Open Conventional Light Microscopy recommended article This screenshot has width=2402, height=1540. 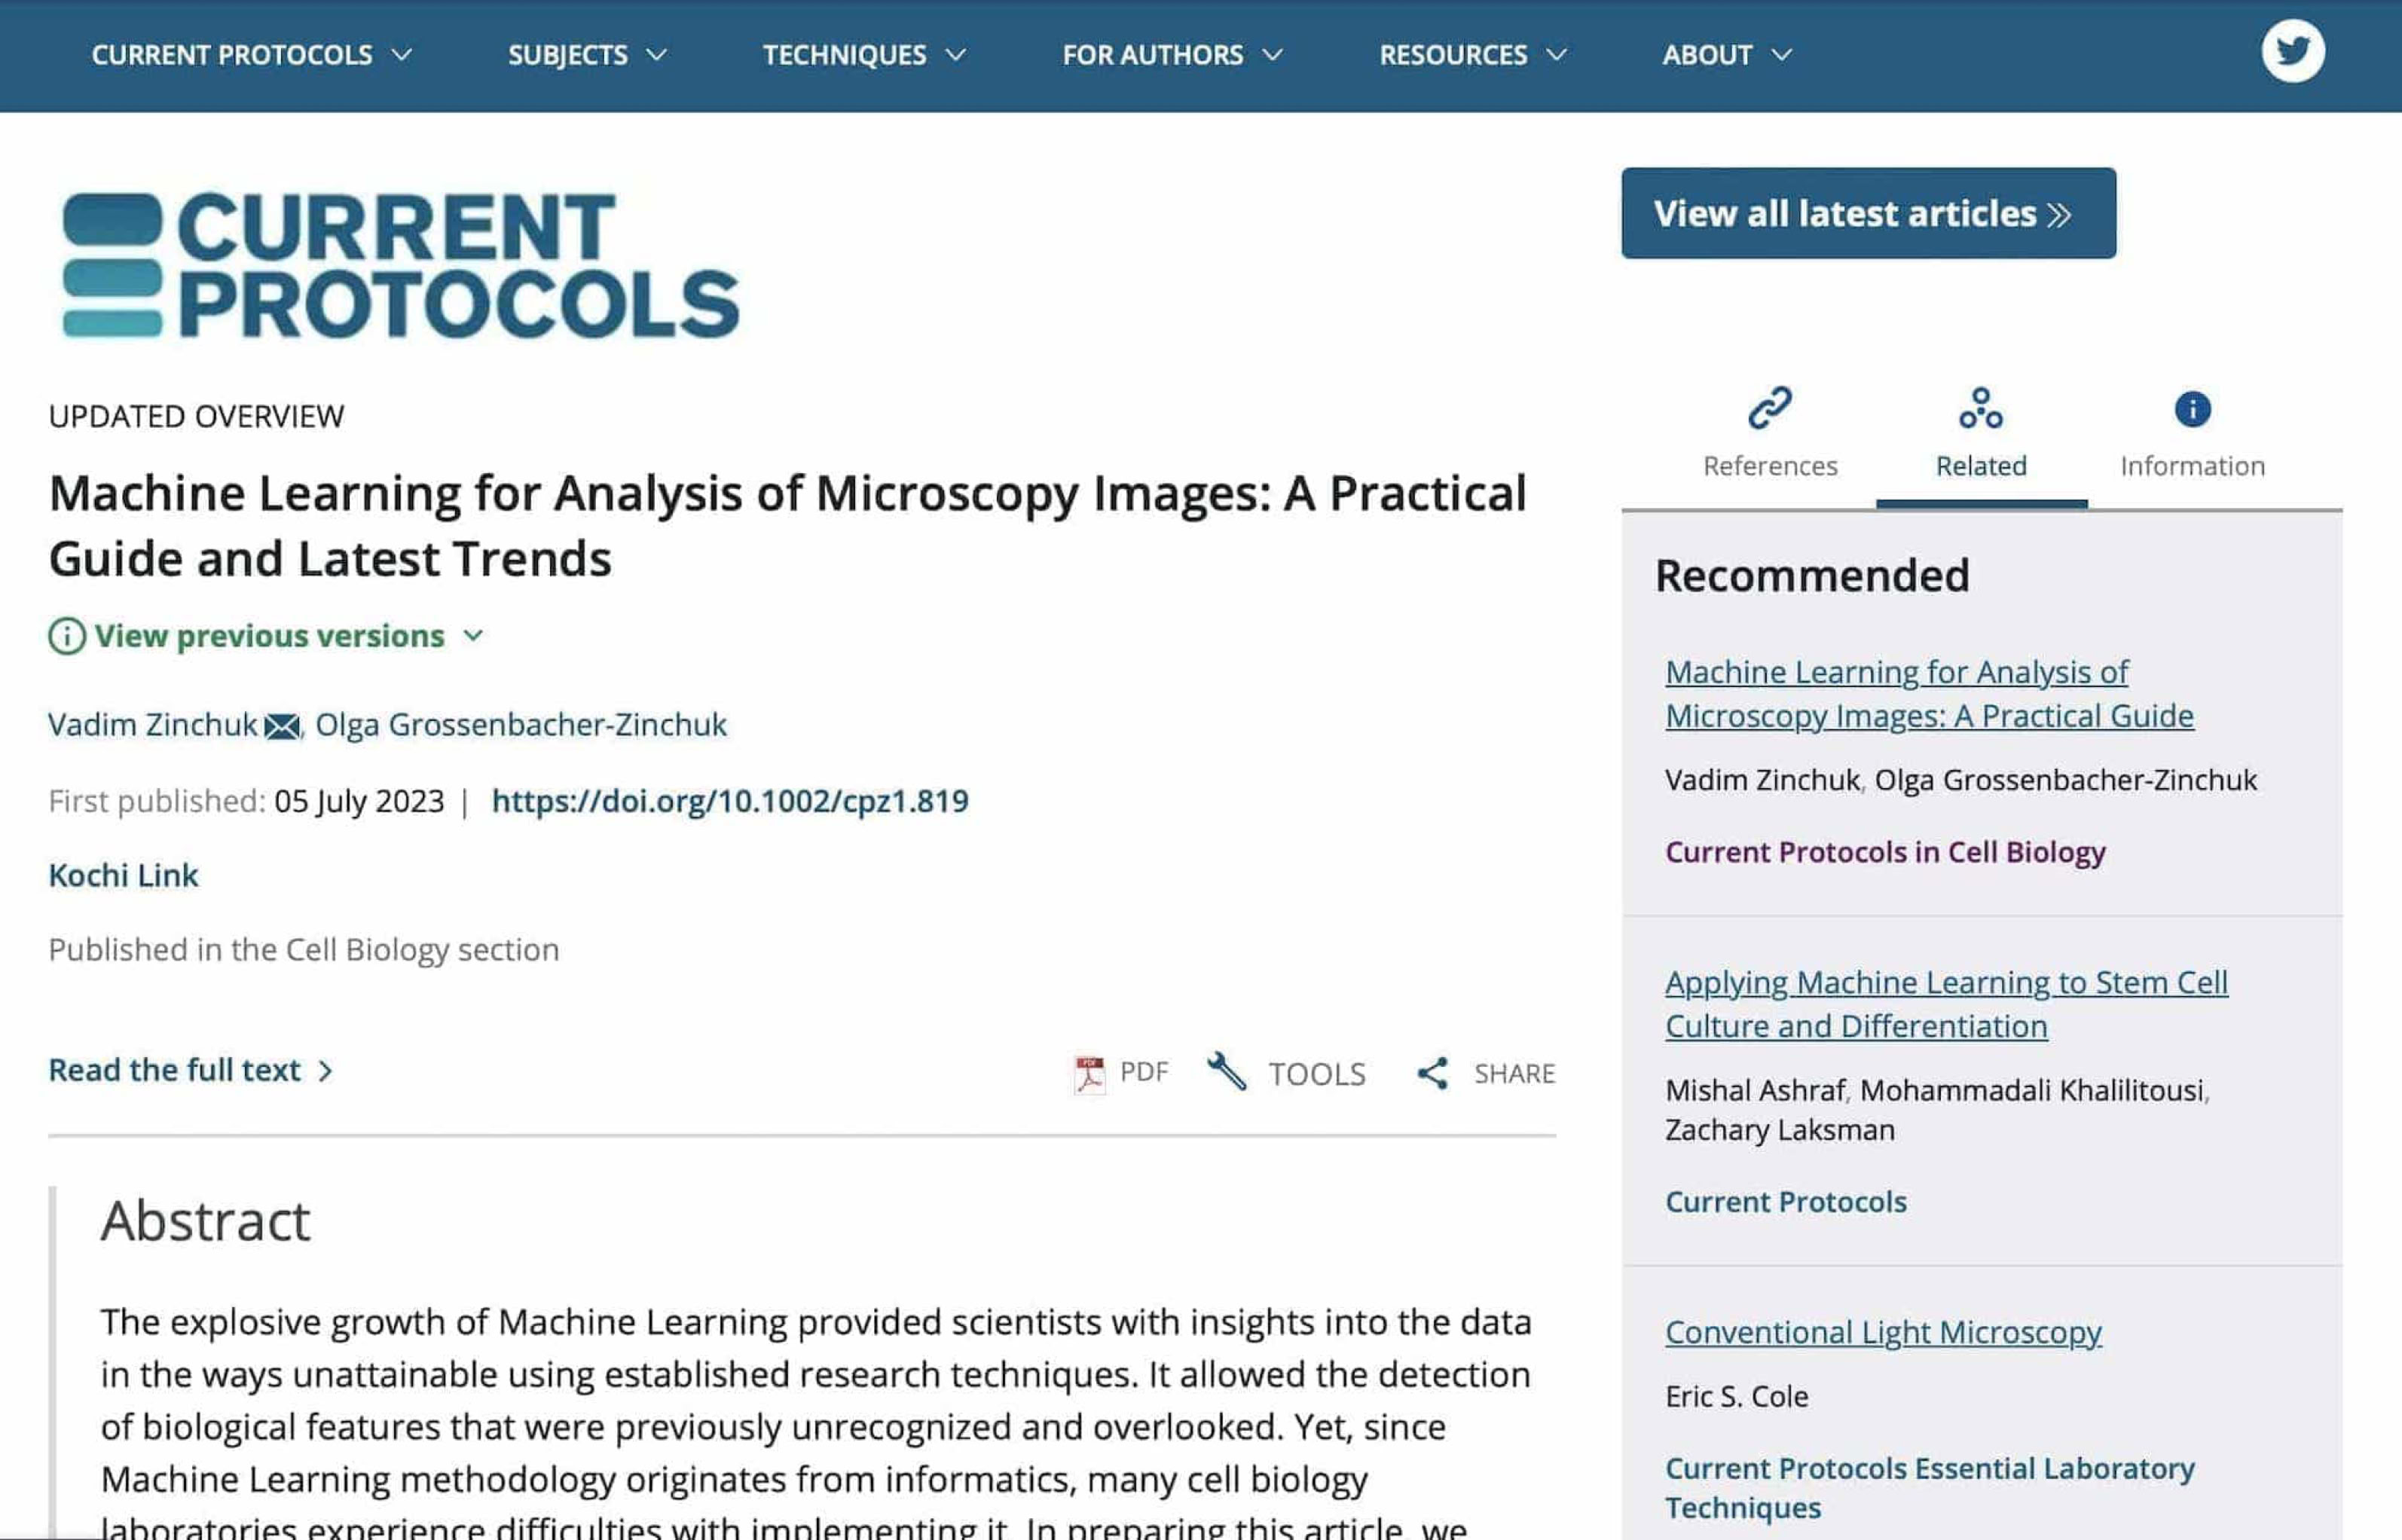pos(1883,1333)
